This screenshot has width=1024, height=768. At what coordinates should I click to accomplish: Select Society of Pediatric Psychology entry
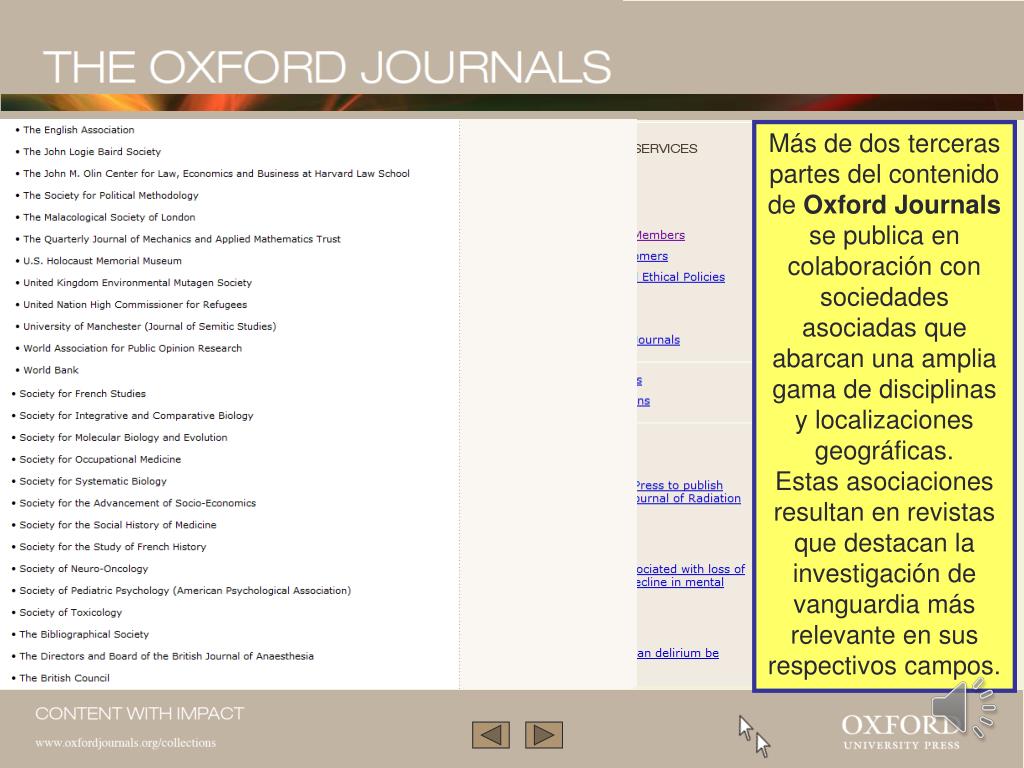tap(185, 590)
